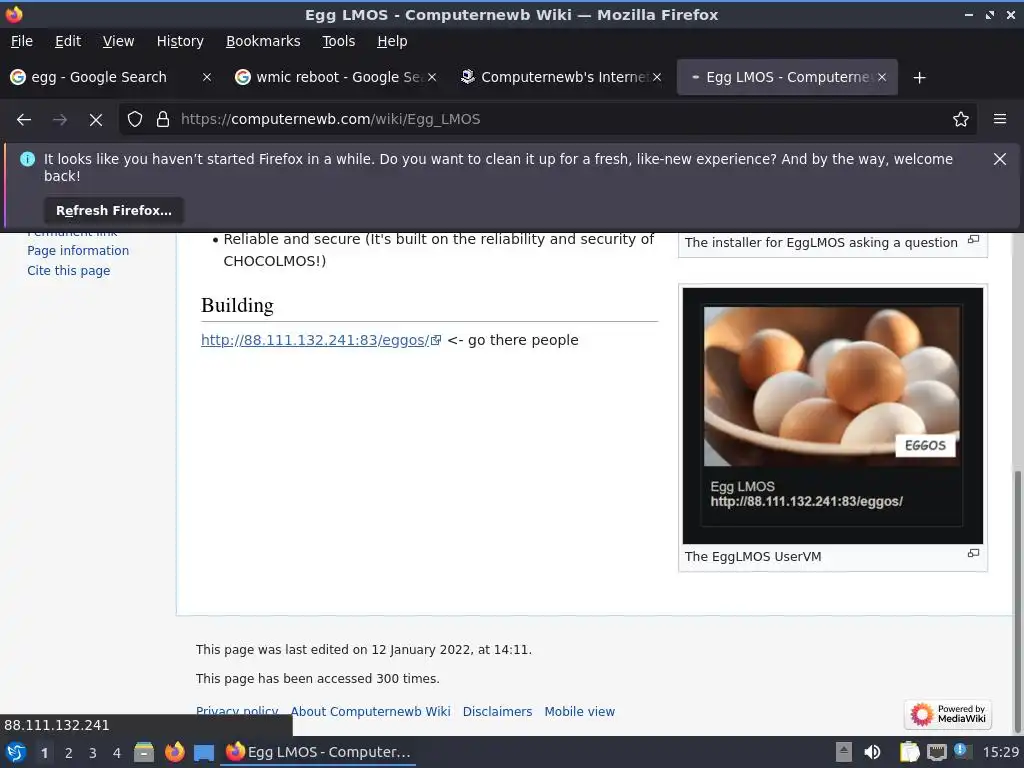Open update notifier tray icon
This screenshot has width=1024, height=768.
[962, 751]
